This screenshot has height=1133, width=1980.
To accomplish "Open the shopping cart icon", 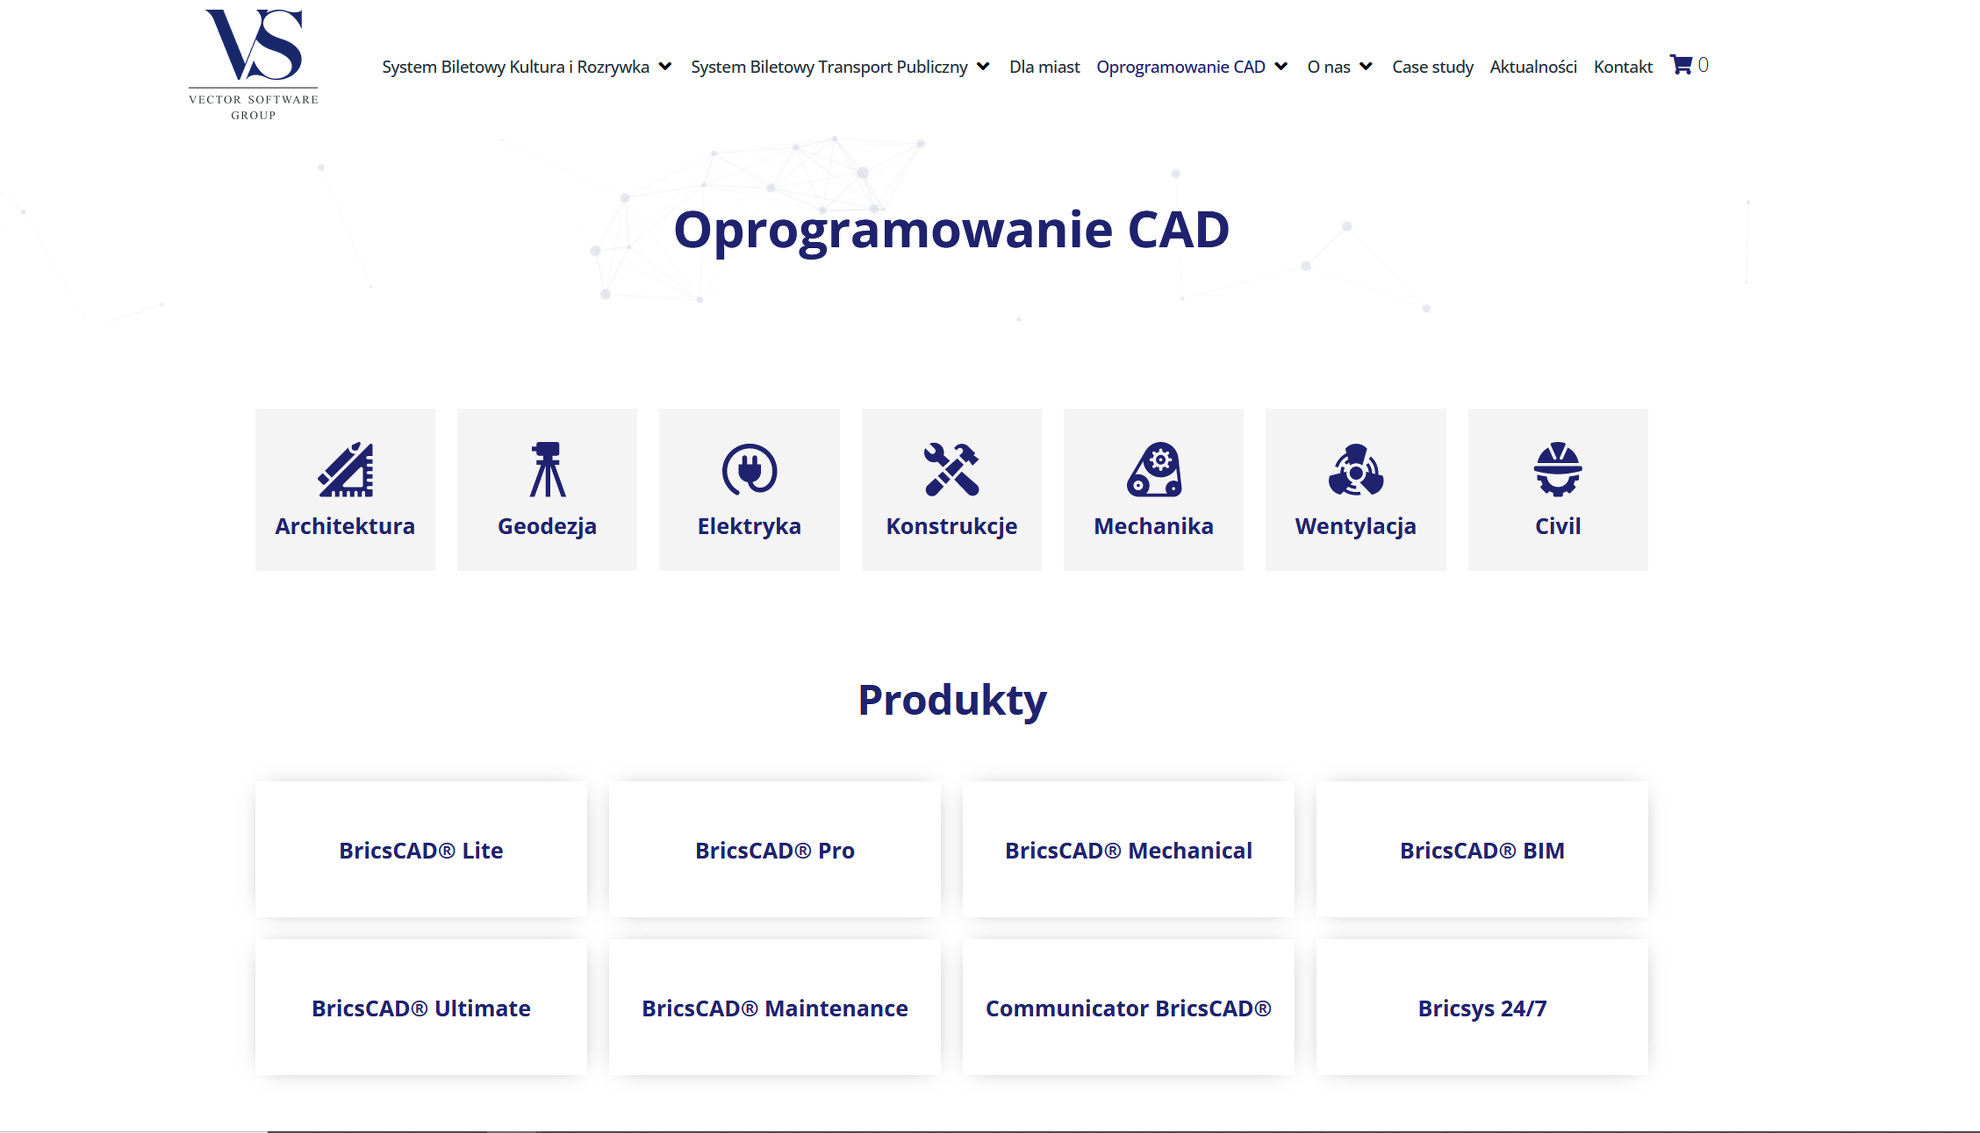I will [x=1681, y=65].
